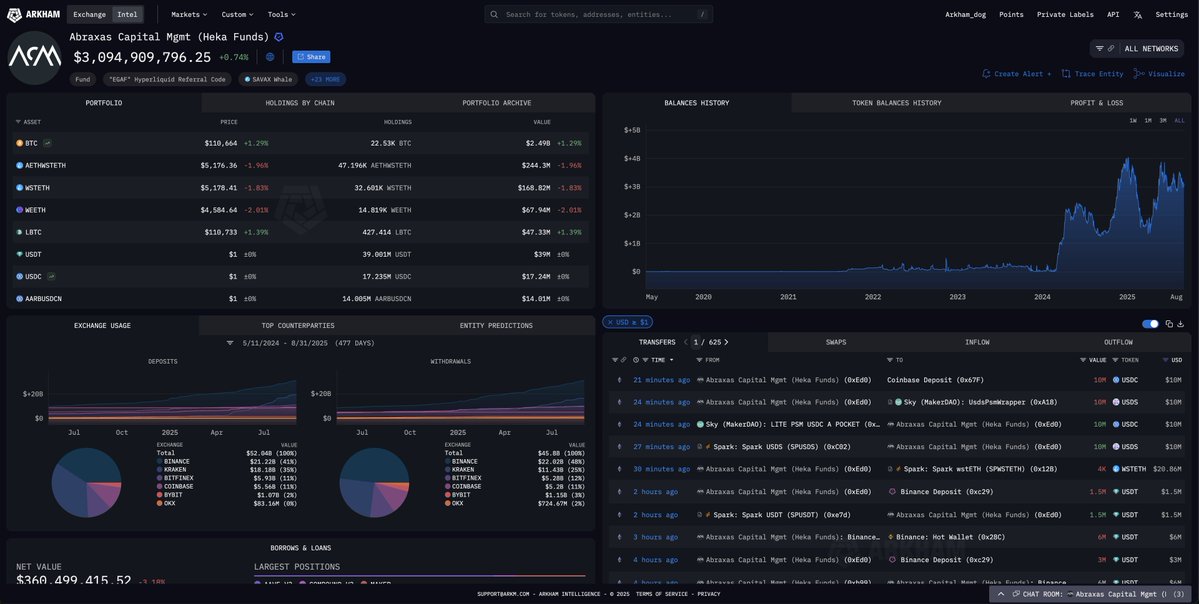Click the search tokens, addresses, entities field
Viewport: 1199px width, 604px height.
(599, 15)
